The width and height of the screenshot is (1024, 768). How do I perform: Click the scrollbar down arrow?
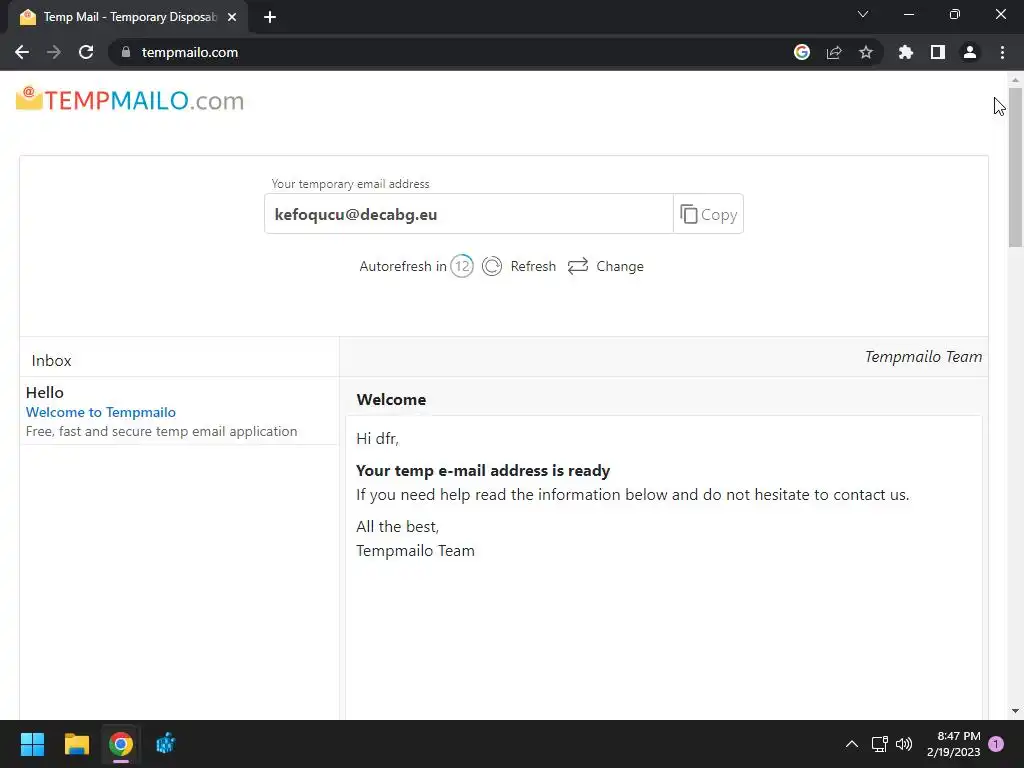[1015, 711]
